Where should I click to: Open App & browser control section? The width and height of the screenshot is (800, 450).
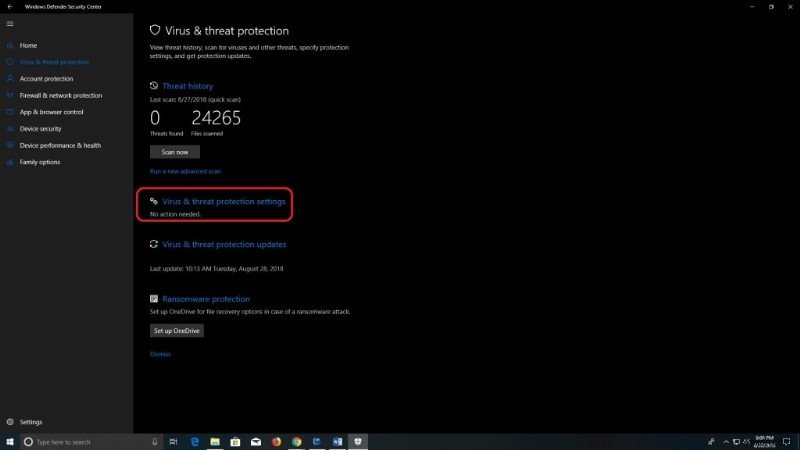click(x=52, y=112)
